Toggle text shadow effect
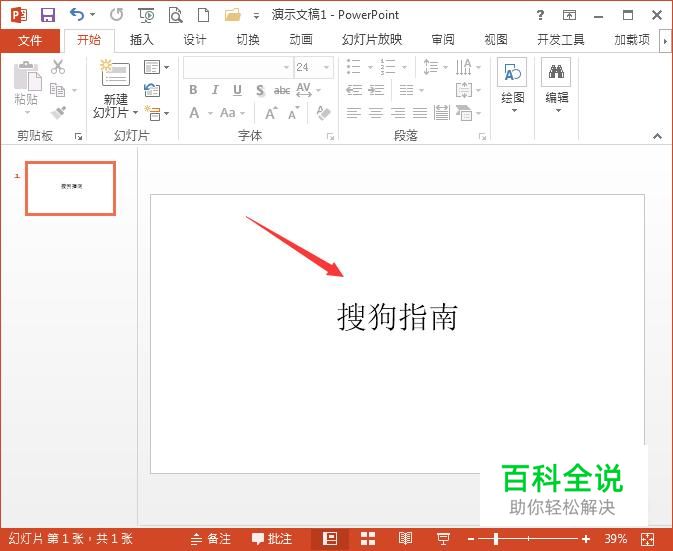The width and height of the screenshot is (673, 551). pos(260,90)
